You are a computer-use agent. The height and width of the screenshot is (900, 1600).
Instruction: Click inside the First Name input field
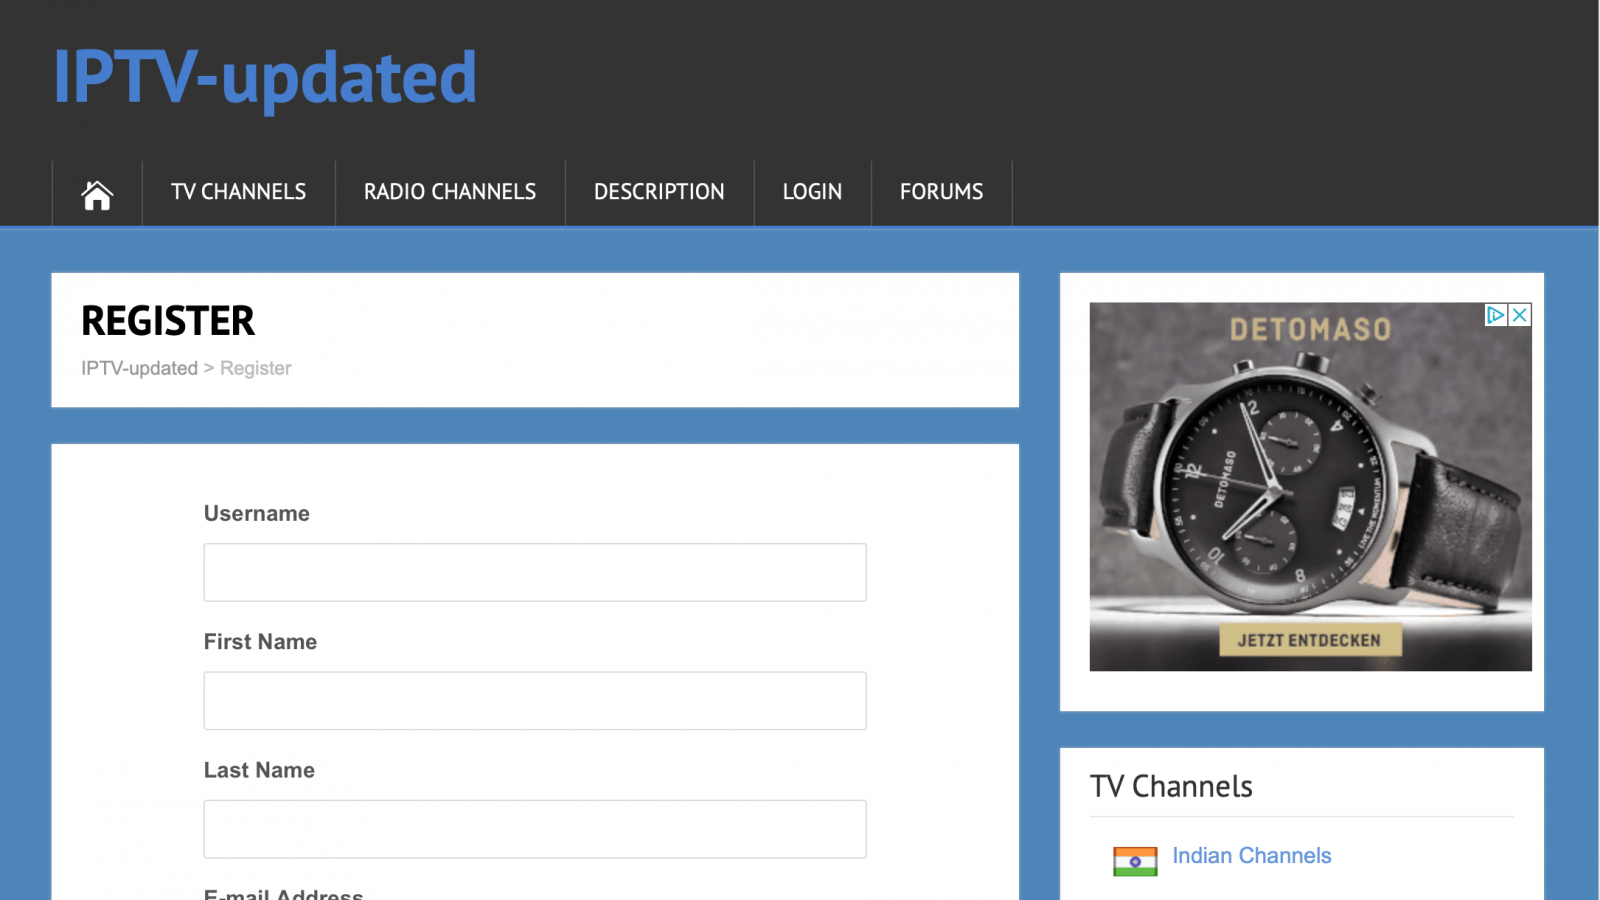coord(535,700)
